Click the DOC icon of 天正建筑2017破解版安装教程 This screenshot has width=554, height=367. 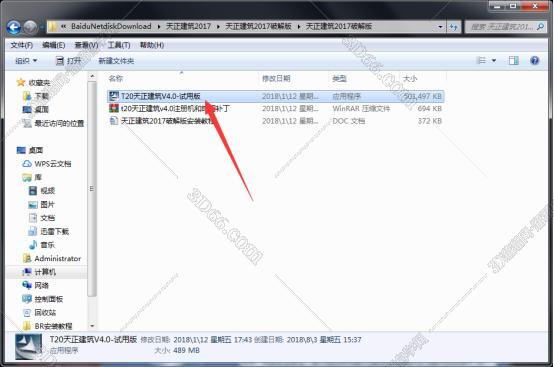(114, 120)
